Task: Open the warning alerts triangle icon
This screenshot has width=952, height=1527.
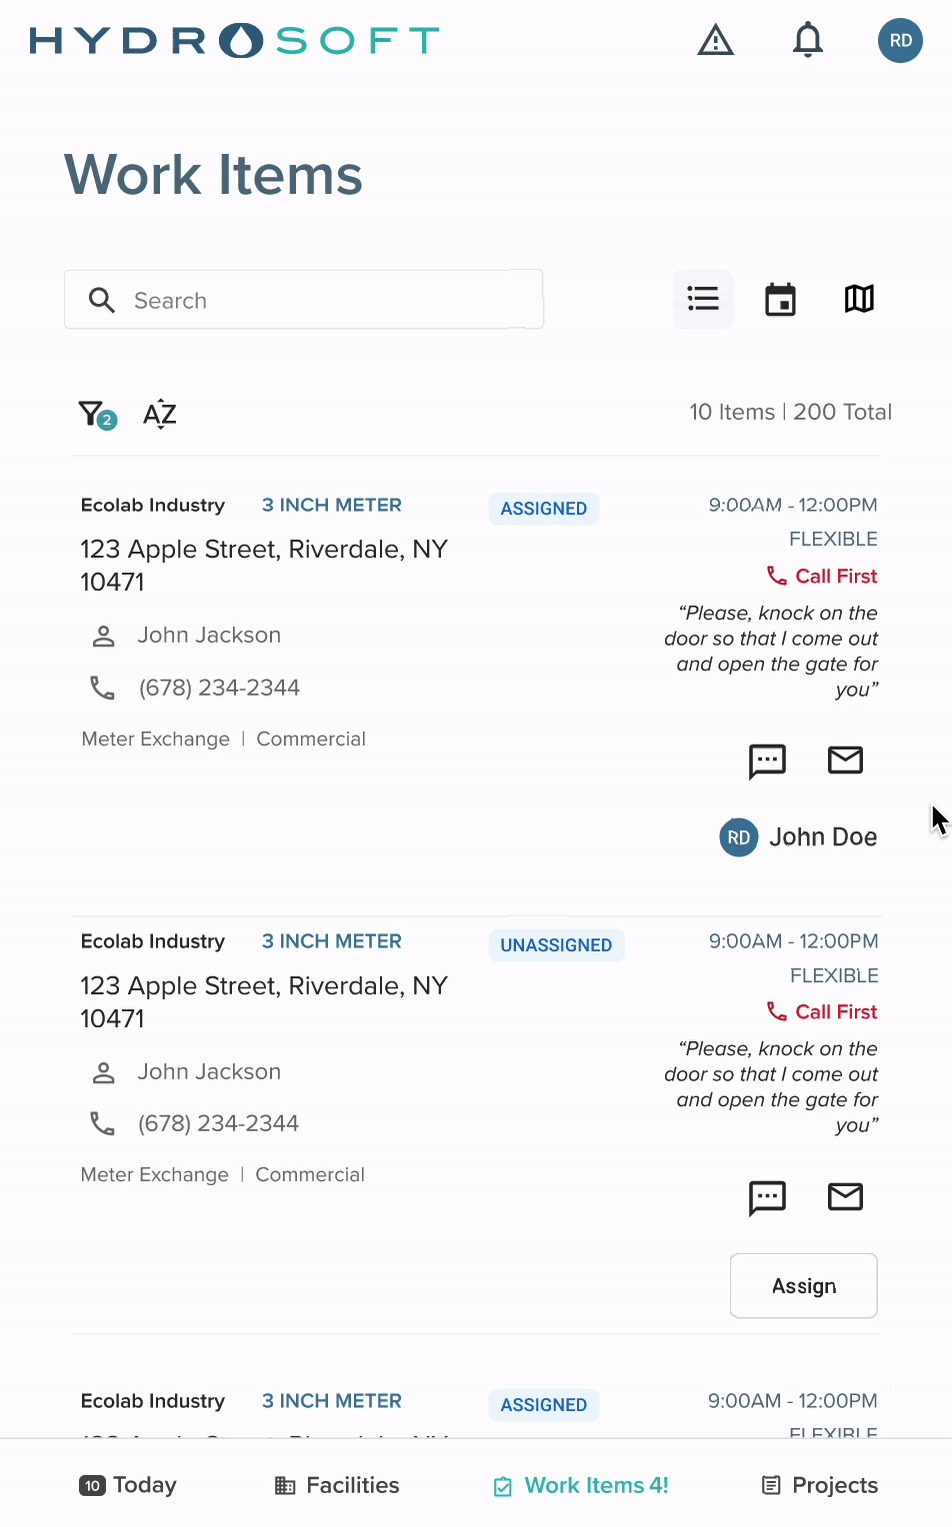Action: point(715,41)
